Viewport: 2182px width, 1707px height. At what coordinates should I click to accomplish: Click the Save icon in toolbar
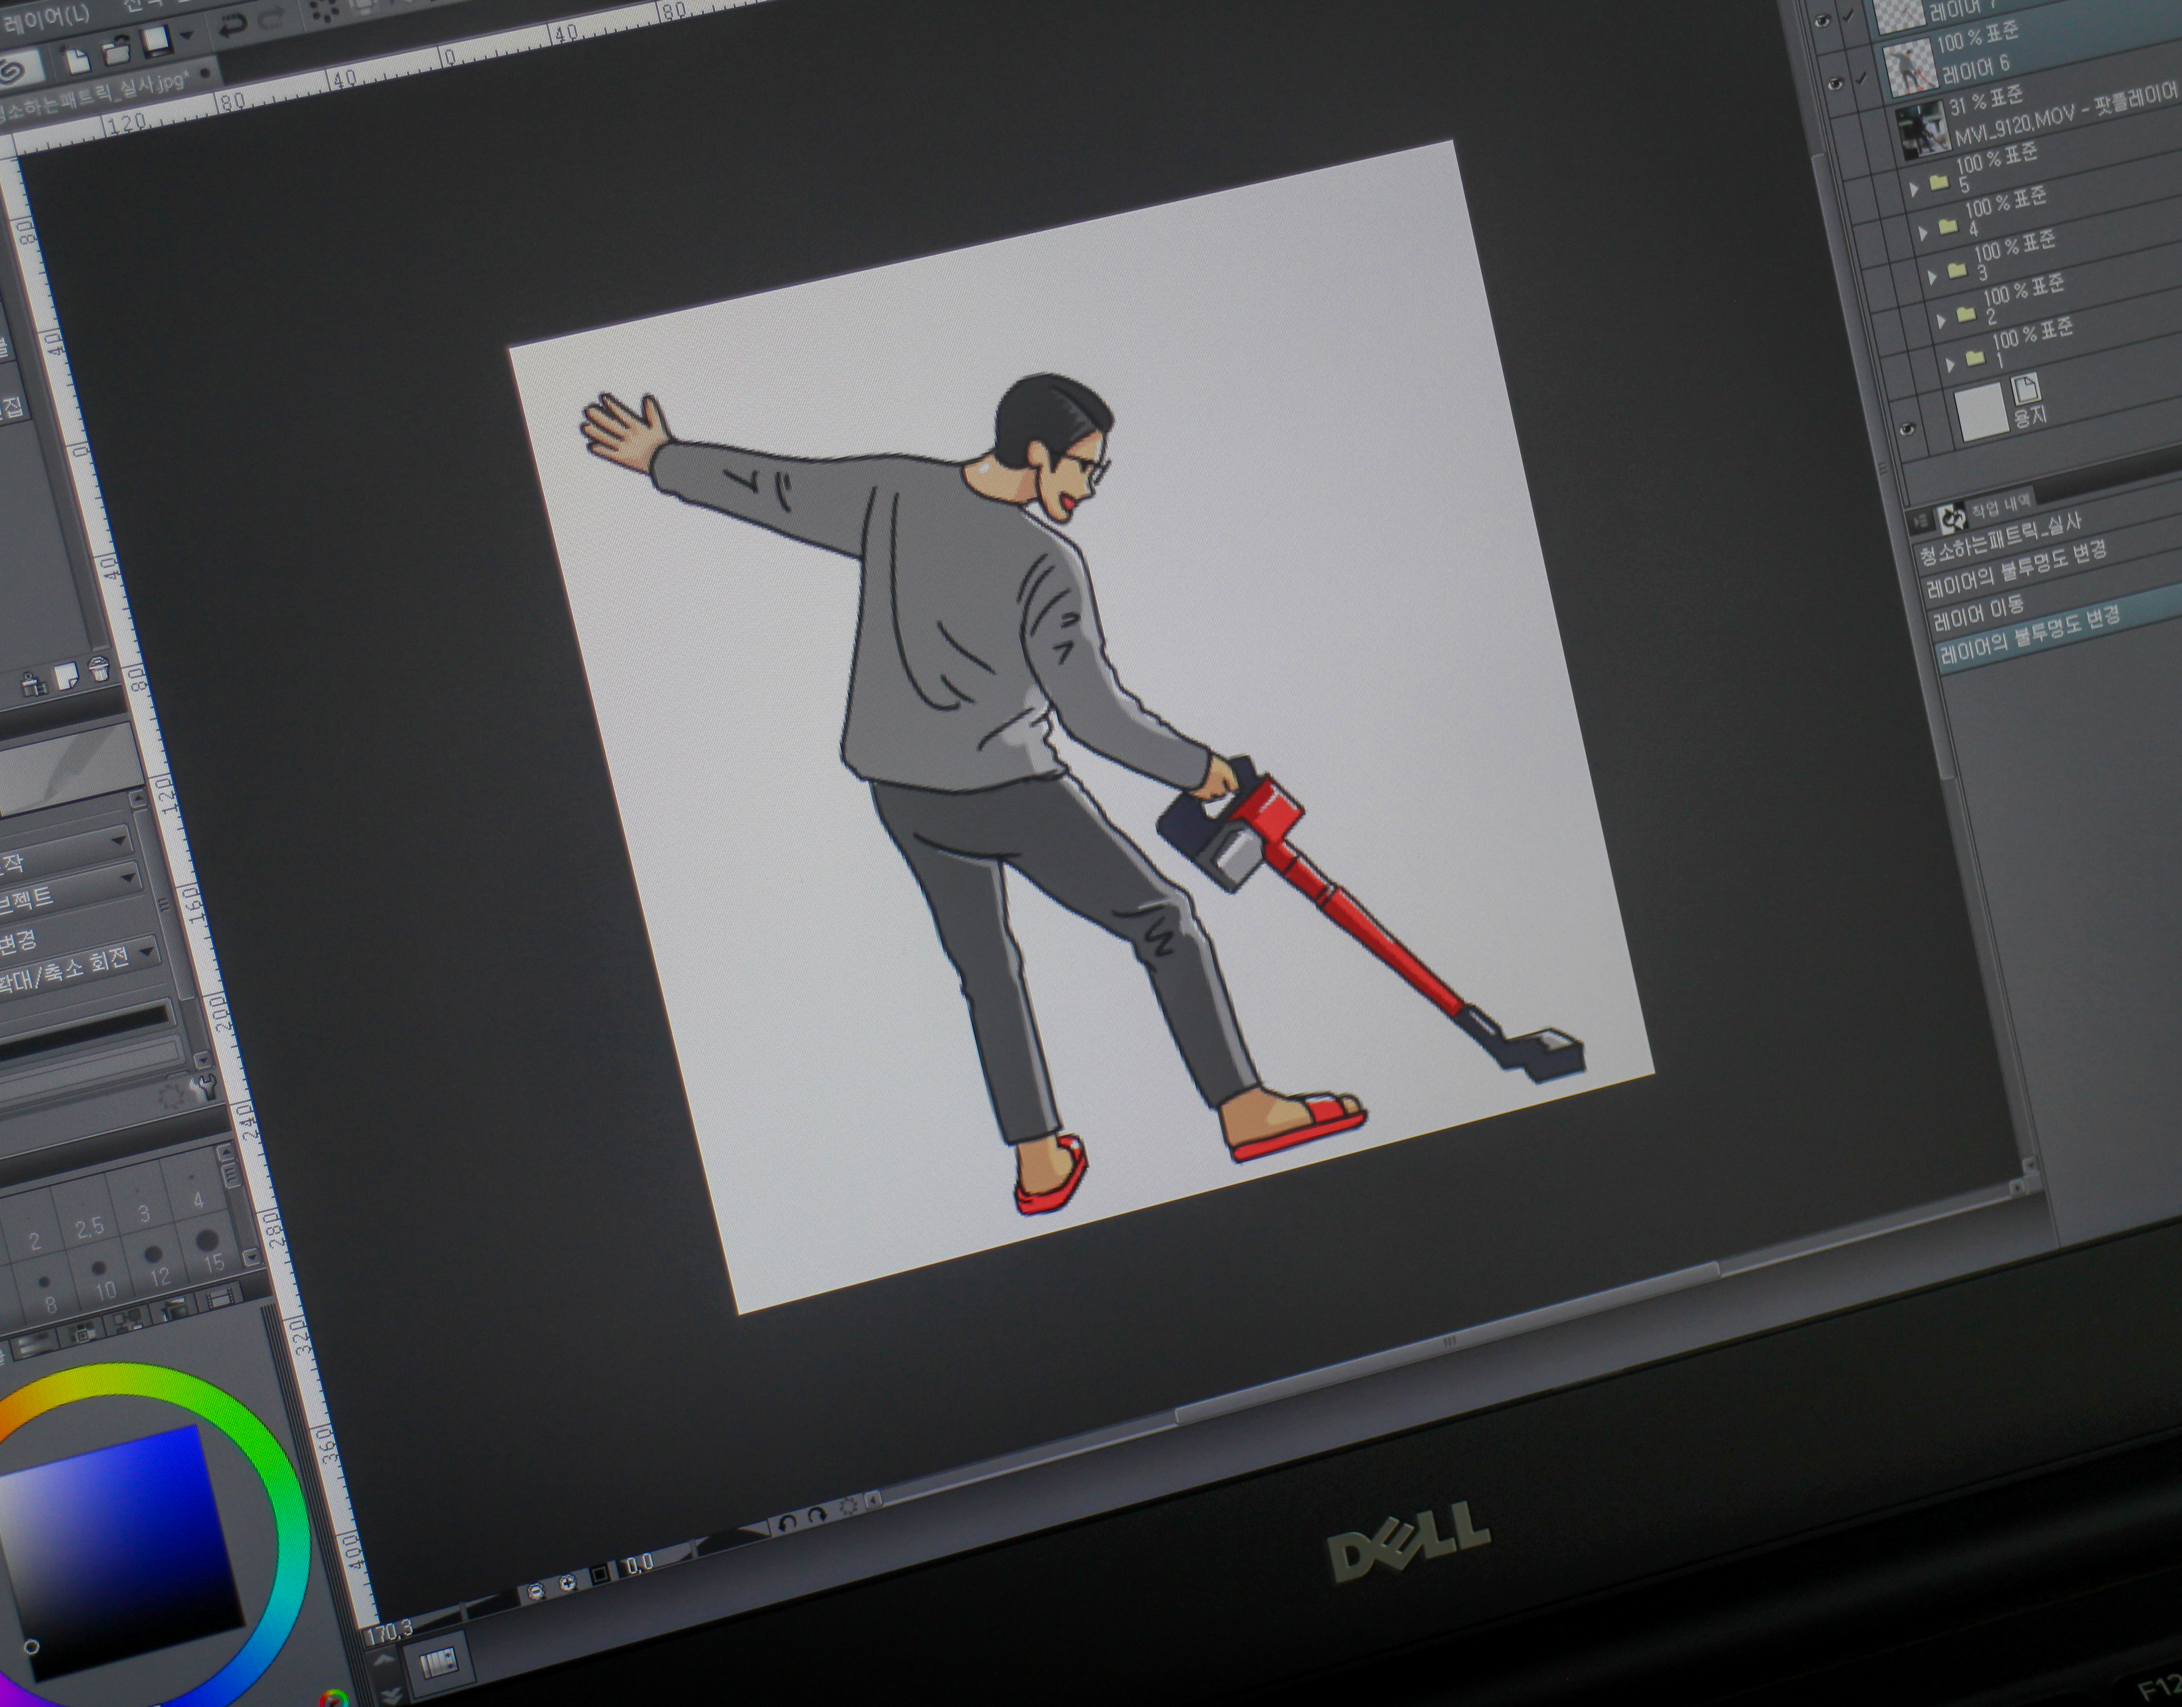(x=156, y=42)
